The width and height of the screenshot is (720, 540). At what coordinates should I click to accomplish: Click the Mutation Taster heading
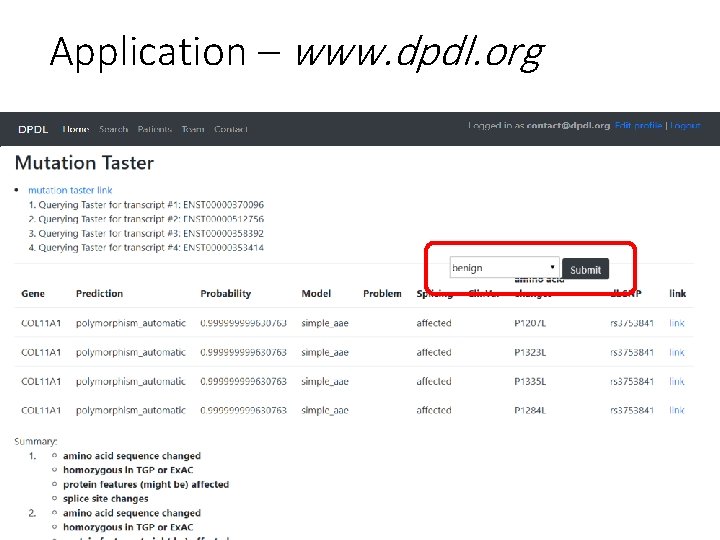pyautogui.click(x=84, y=163)
